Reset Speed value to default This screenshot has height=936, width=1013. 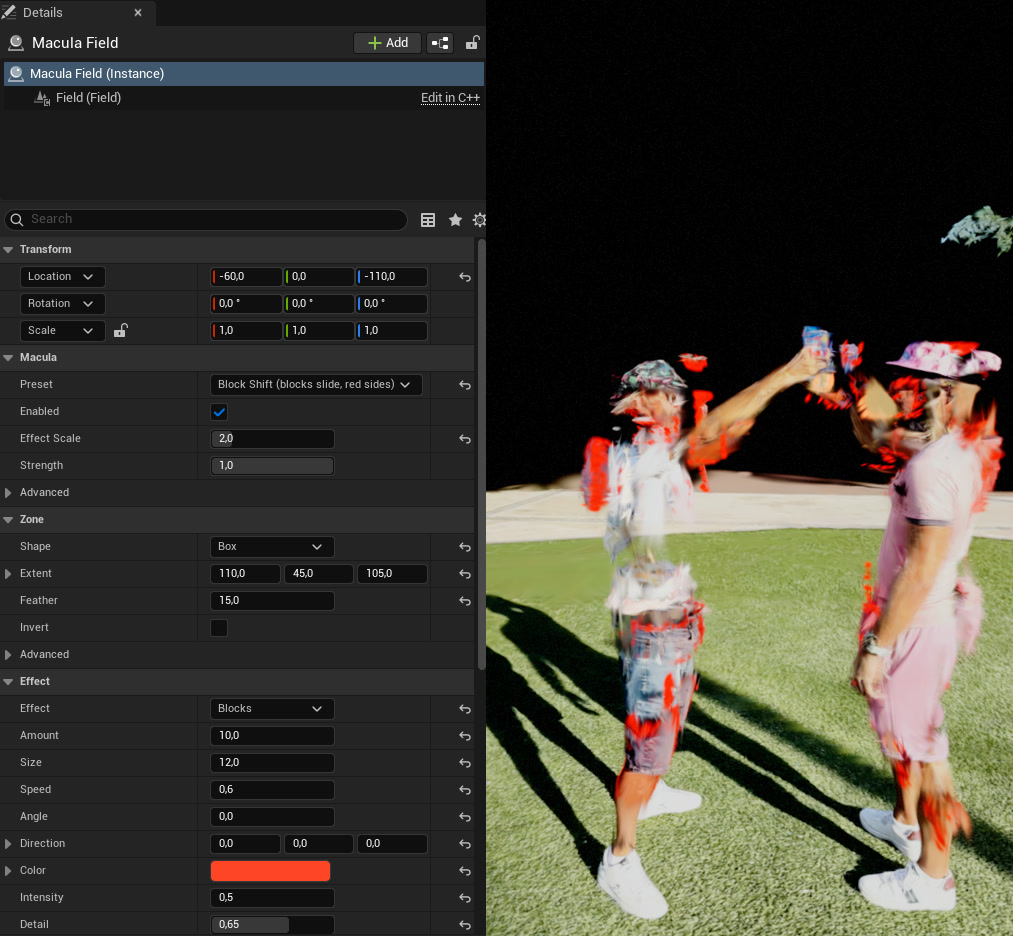(x=465, y=791)
